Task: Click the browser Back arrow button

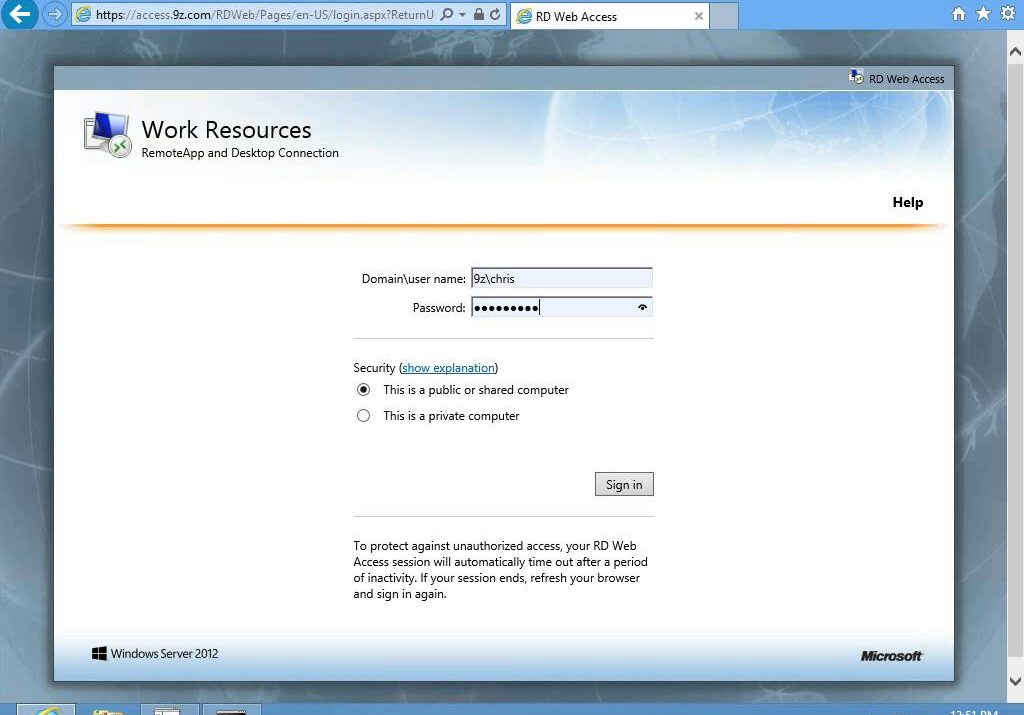Action: pyautogui.click(x=20, y=14)
